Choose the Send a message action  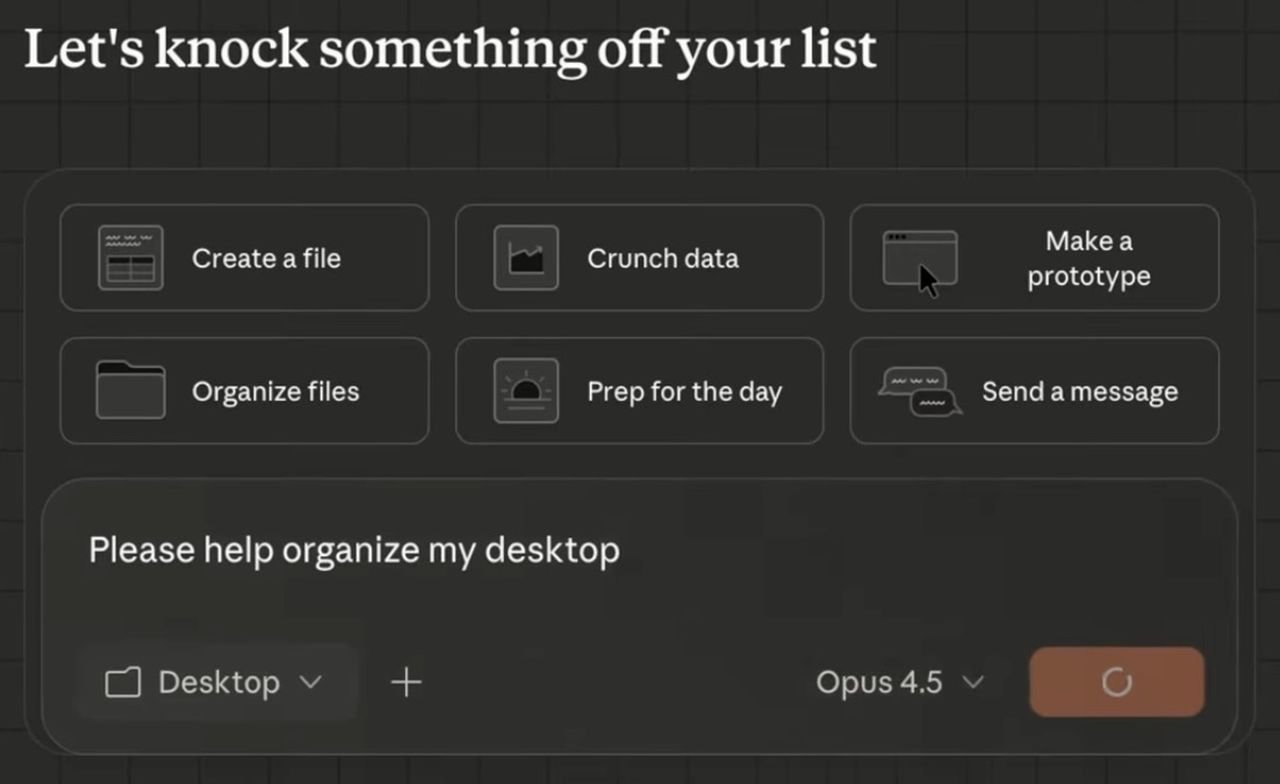[x=1034, y=390]
